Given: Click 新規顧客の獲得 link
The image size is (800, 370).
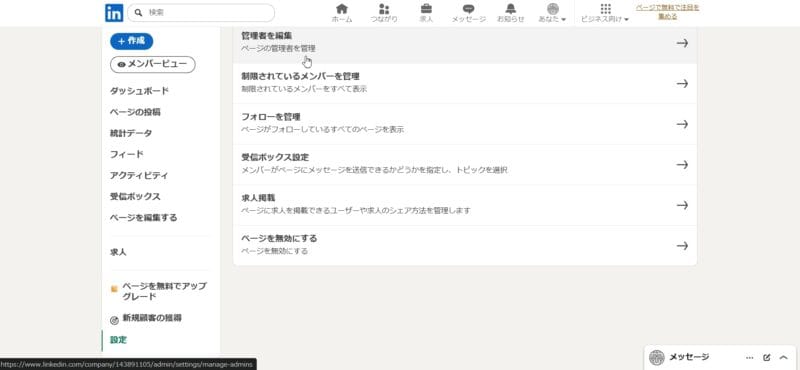Looking at the screenshot, I should click(x=152, y=318).
